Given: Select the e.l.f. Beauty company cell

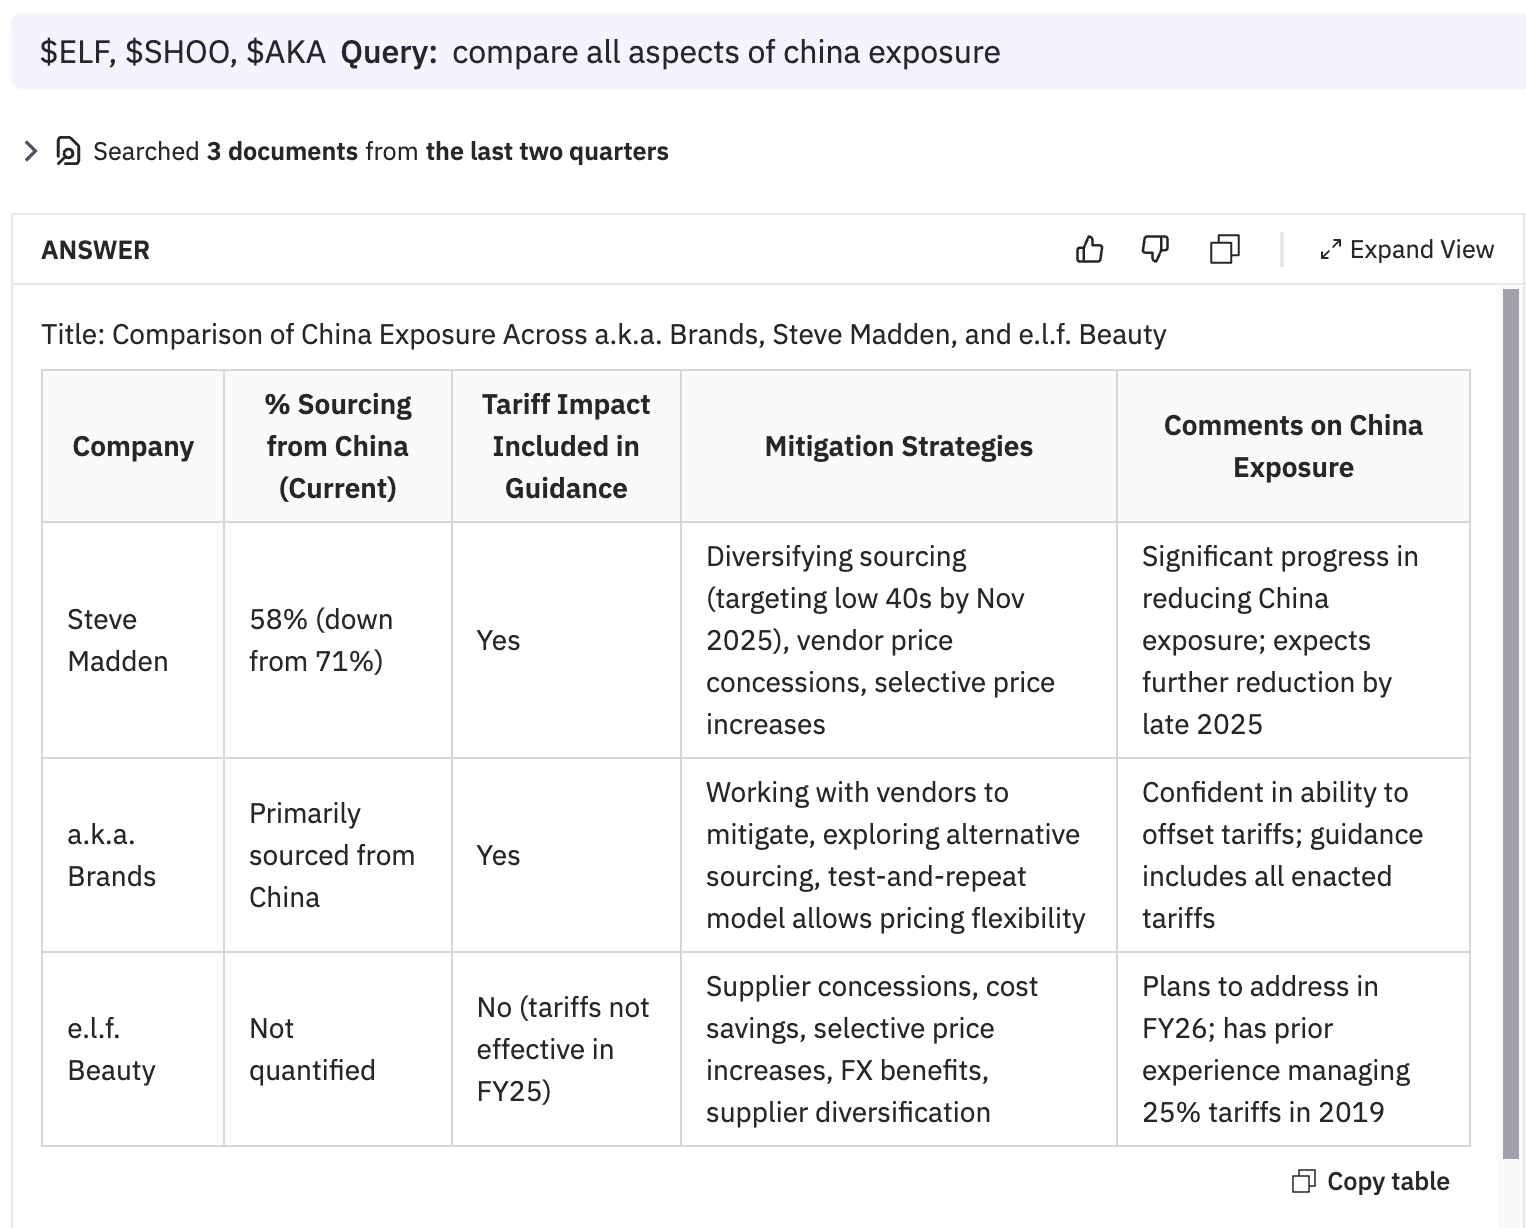Looking at the screenshot, I should 111,1049.
